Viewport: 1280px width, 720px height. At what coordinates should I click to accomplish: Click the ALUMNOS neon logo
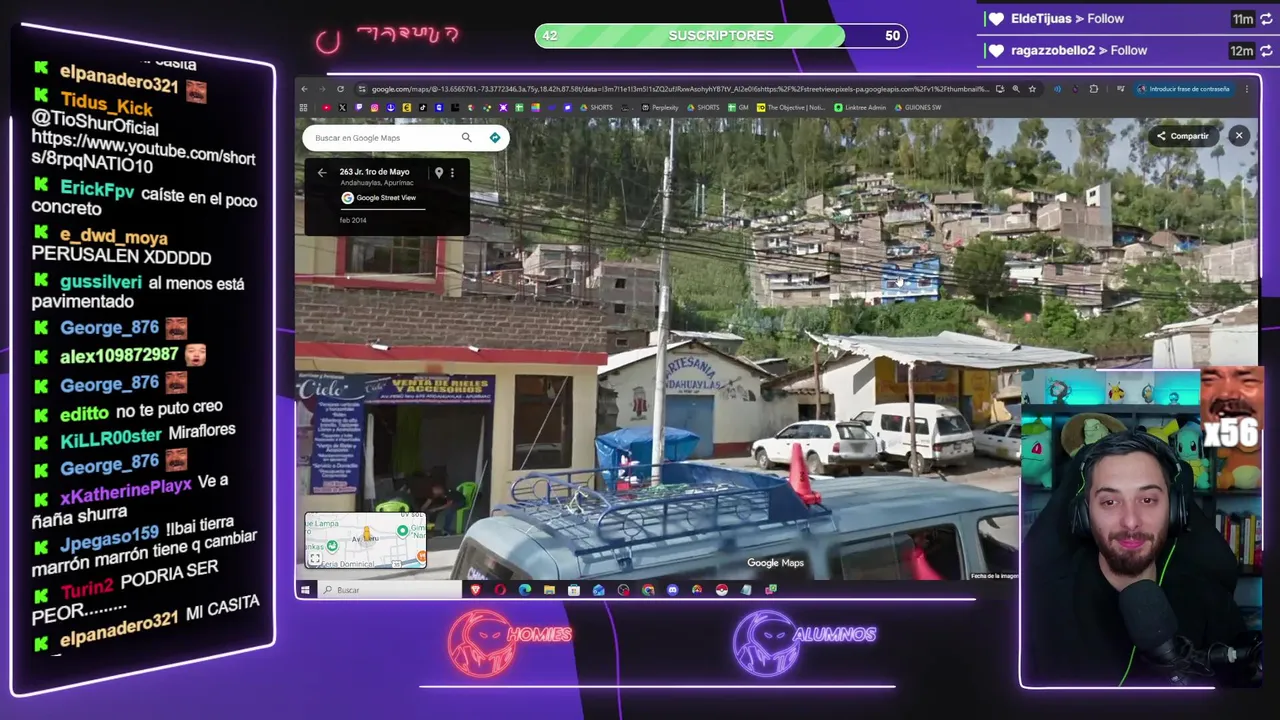804,641
